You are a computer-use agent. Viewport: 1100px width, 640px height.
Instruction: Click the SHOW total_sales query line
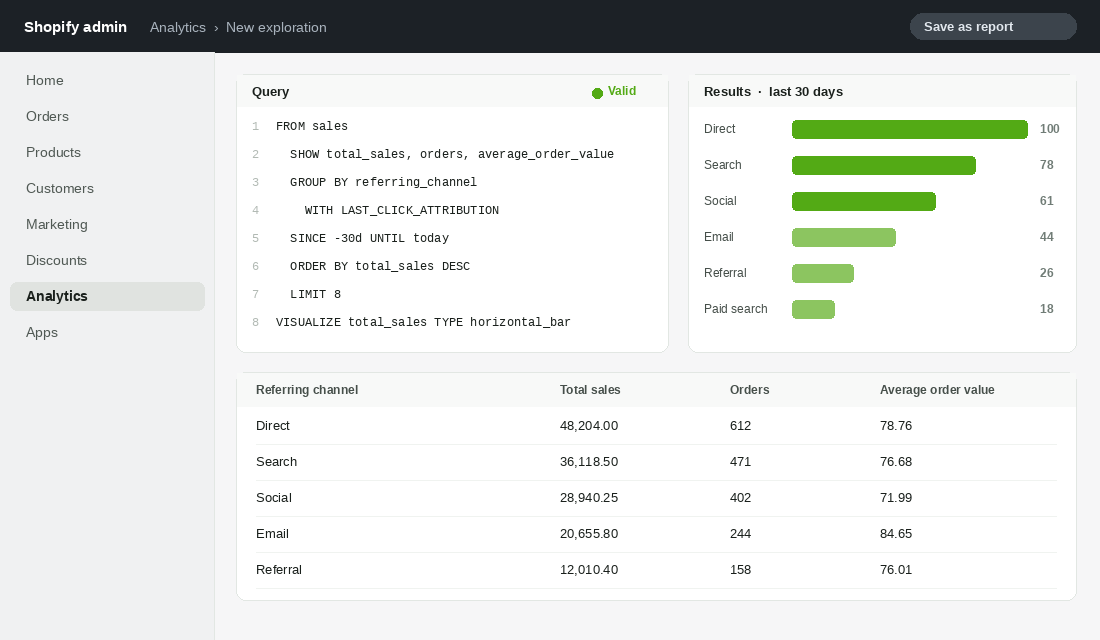click(452, 154)
